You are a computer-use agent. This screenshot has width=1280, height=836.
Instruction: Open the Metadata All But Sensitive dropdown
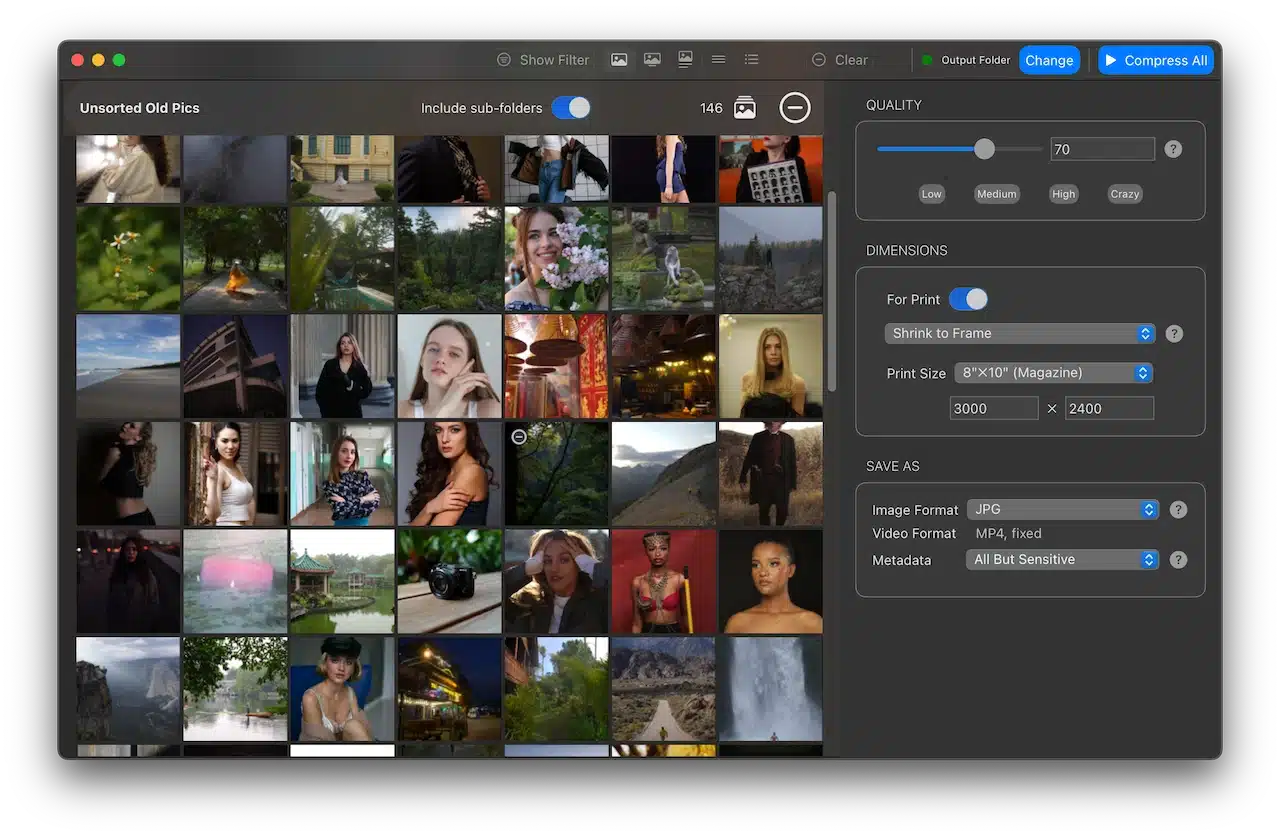[1062, 560]
